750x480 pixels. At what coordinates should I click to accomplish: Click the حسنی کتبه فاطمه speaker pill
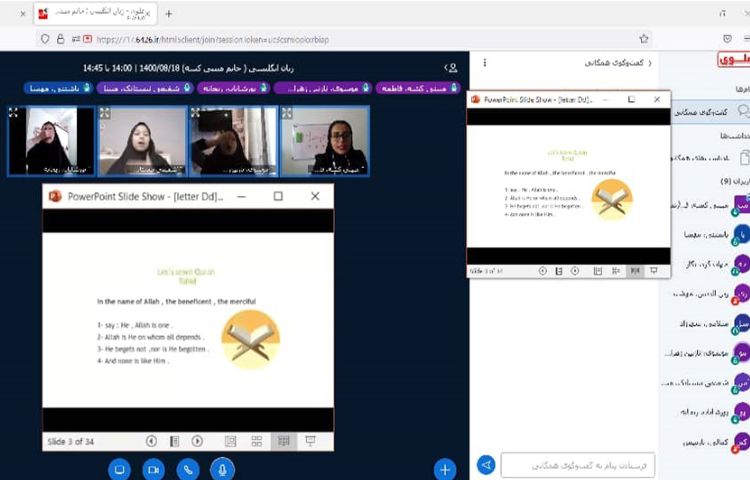(418, 88)
